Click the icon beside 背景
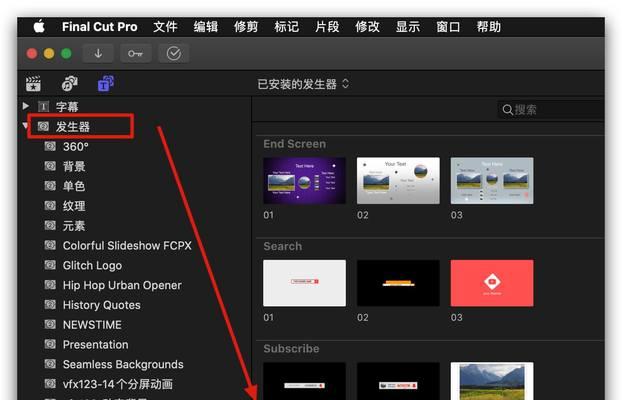 tap(50, 166)
